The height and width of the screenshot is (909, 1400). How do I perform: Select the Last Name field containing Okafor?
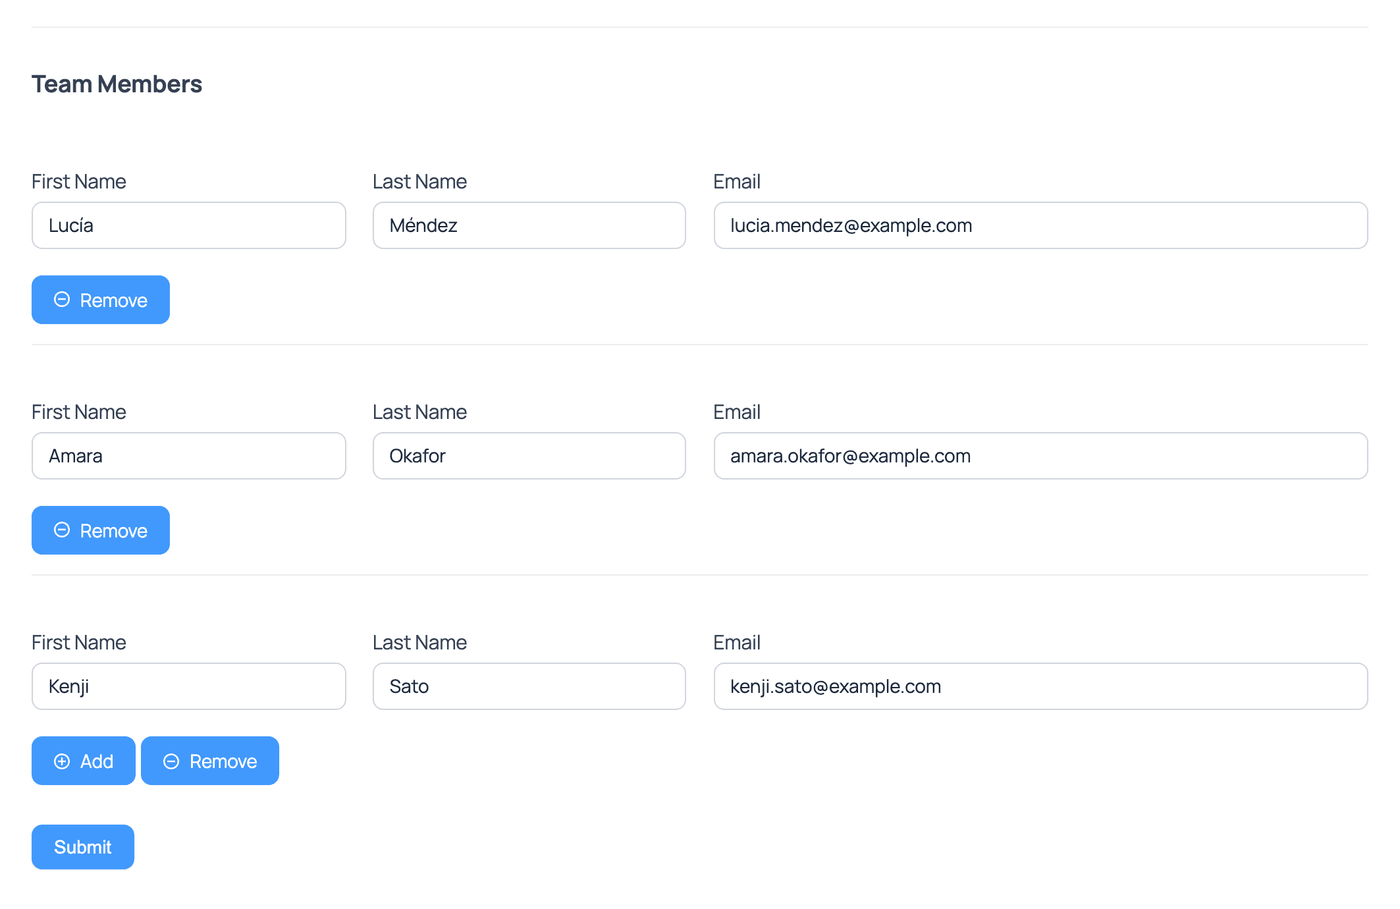point(529,456)
